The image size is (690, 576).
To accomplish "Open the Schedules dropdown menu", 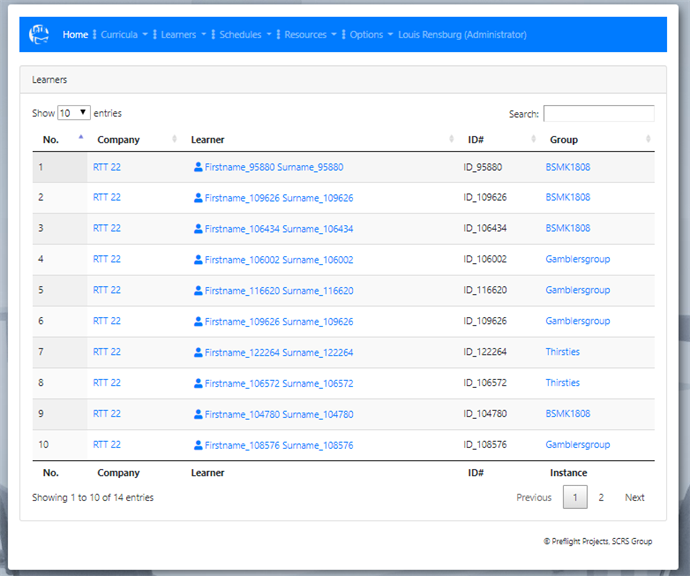I will point(244,35).
